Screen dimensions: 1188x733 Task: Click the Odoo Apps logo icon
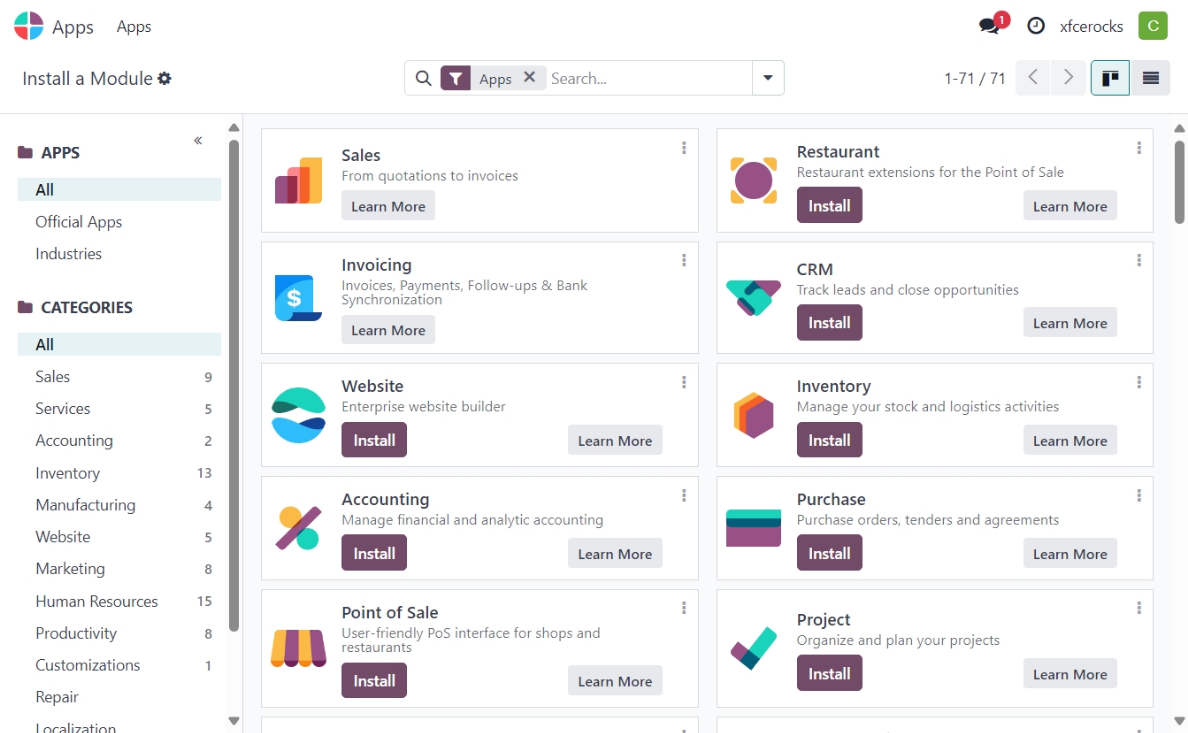click(x=29, y=27)
